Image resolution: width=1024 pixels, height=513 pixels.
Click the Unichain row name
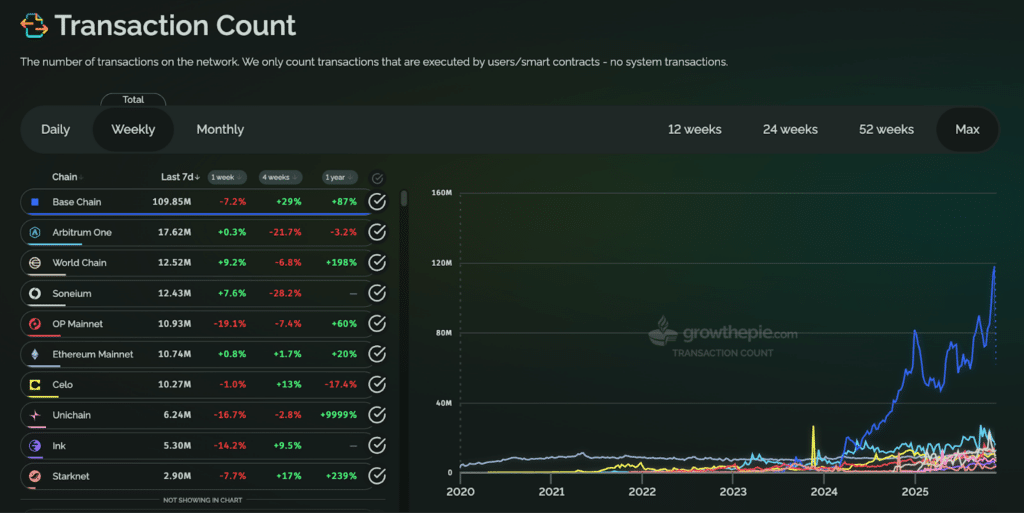[x=71, y=415]
